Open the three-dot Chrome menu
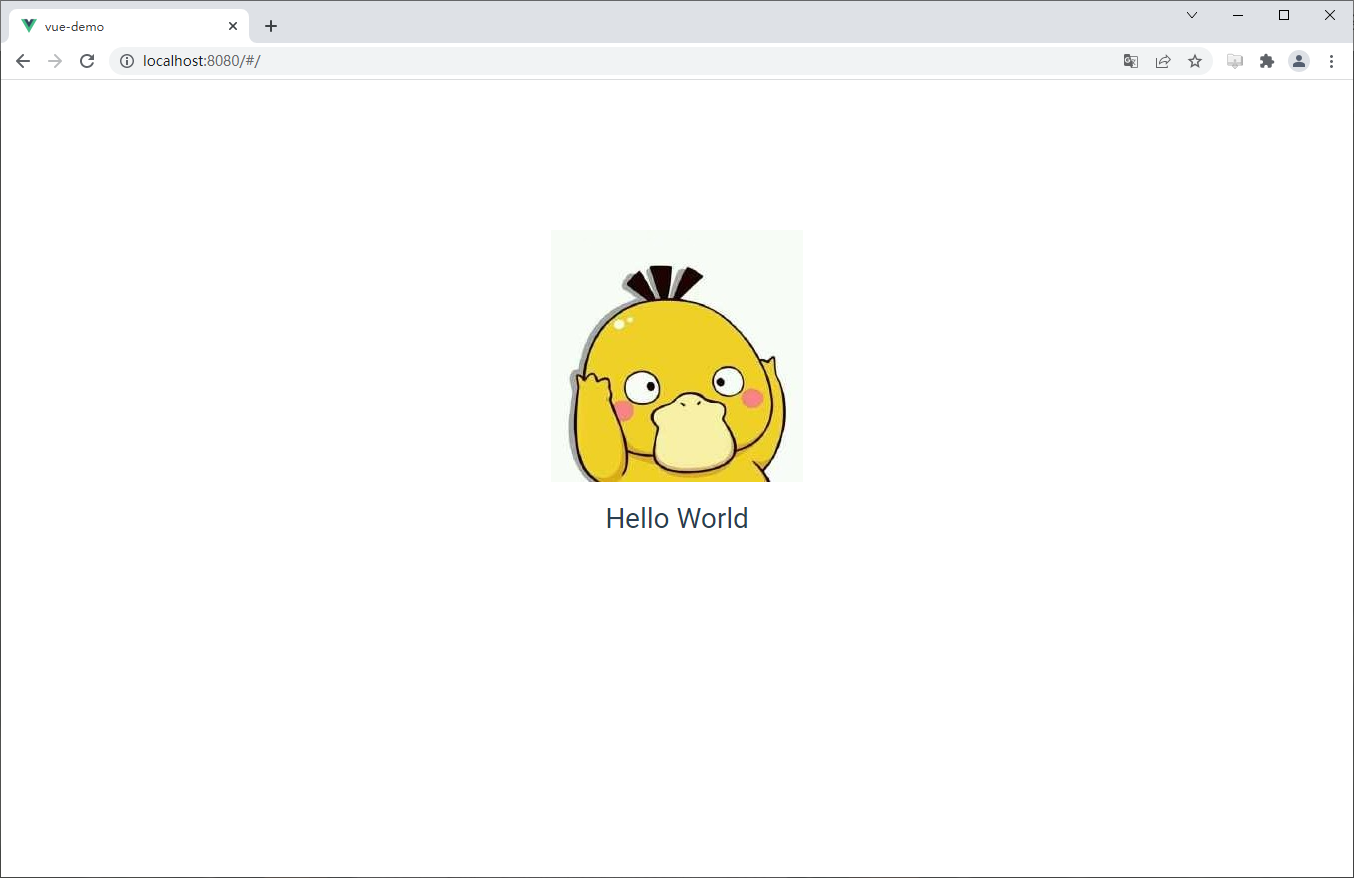The width and height of the screenshot is (1354, 878). point(1332,61)
